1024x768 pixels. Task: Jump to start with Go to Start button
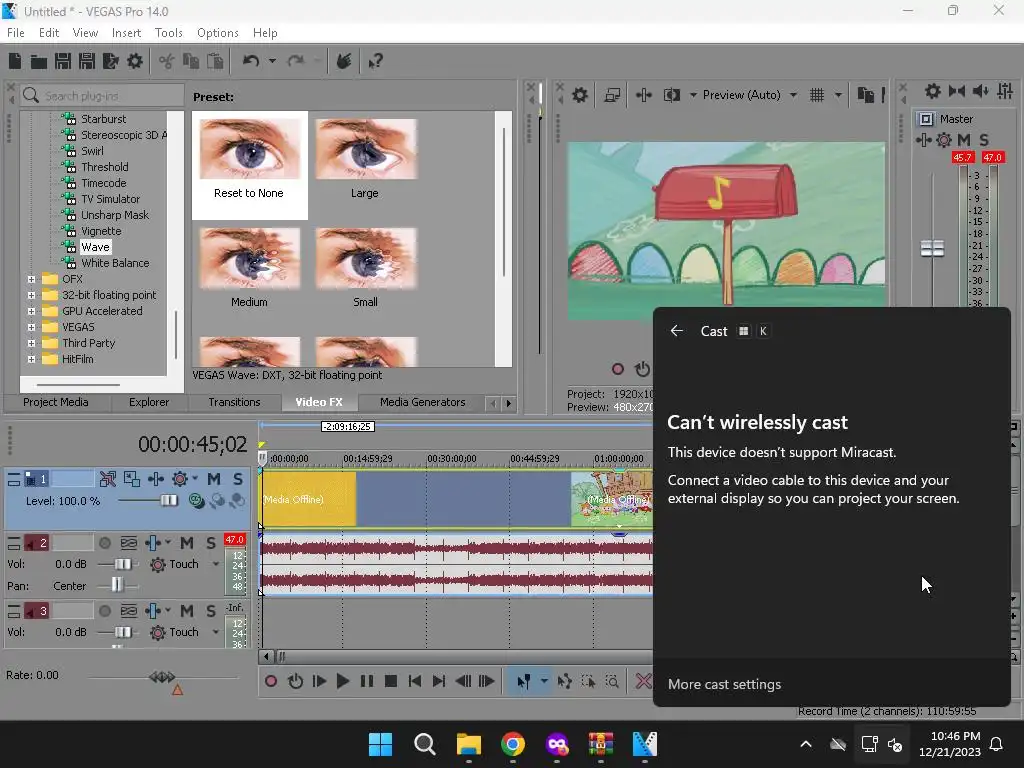tap(415, 681)
